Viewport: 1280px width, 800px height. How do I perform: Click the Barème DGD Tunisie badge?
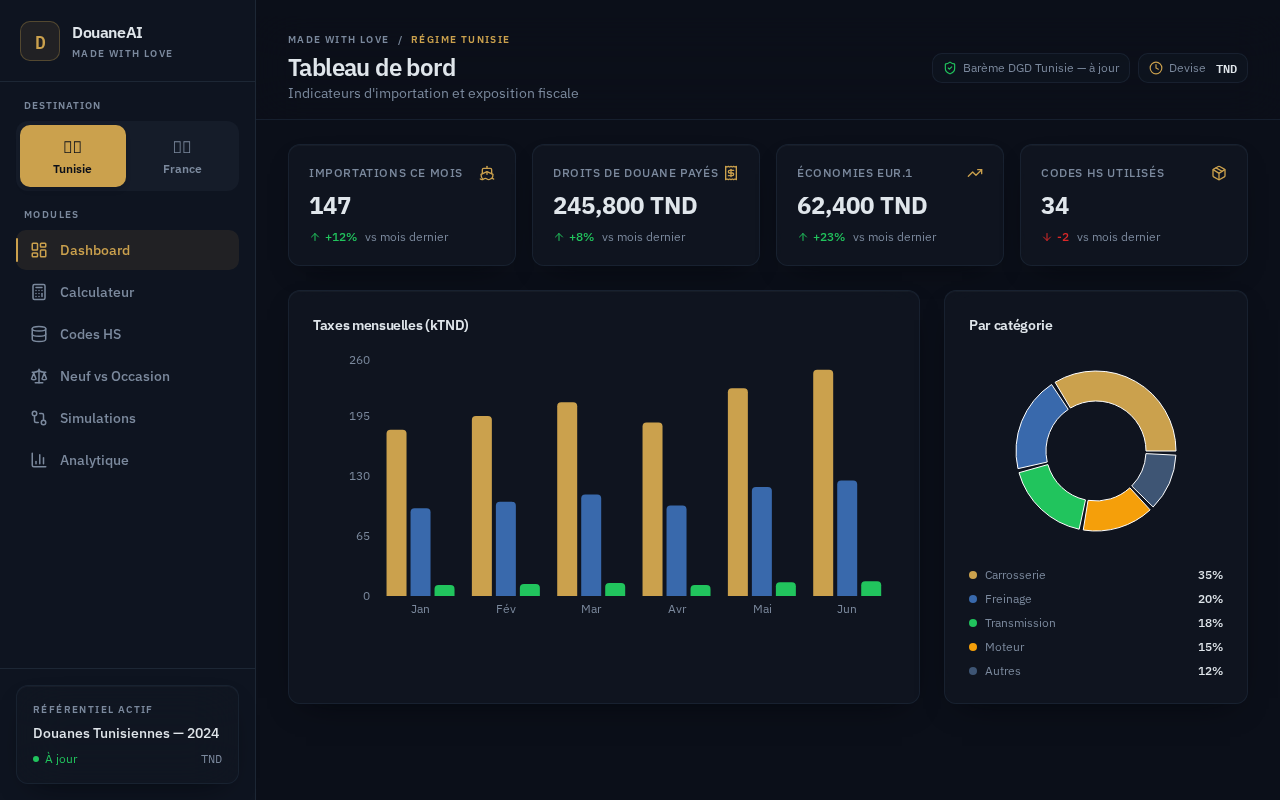click(1031, 68)
